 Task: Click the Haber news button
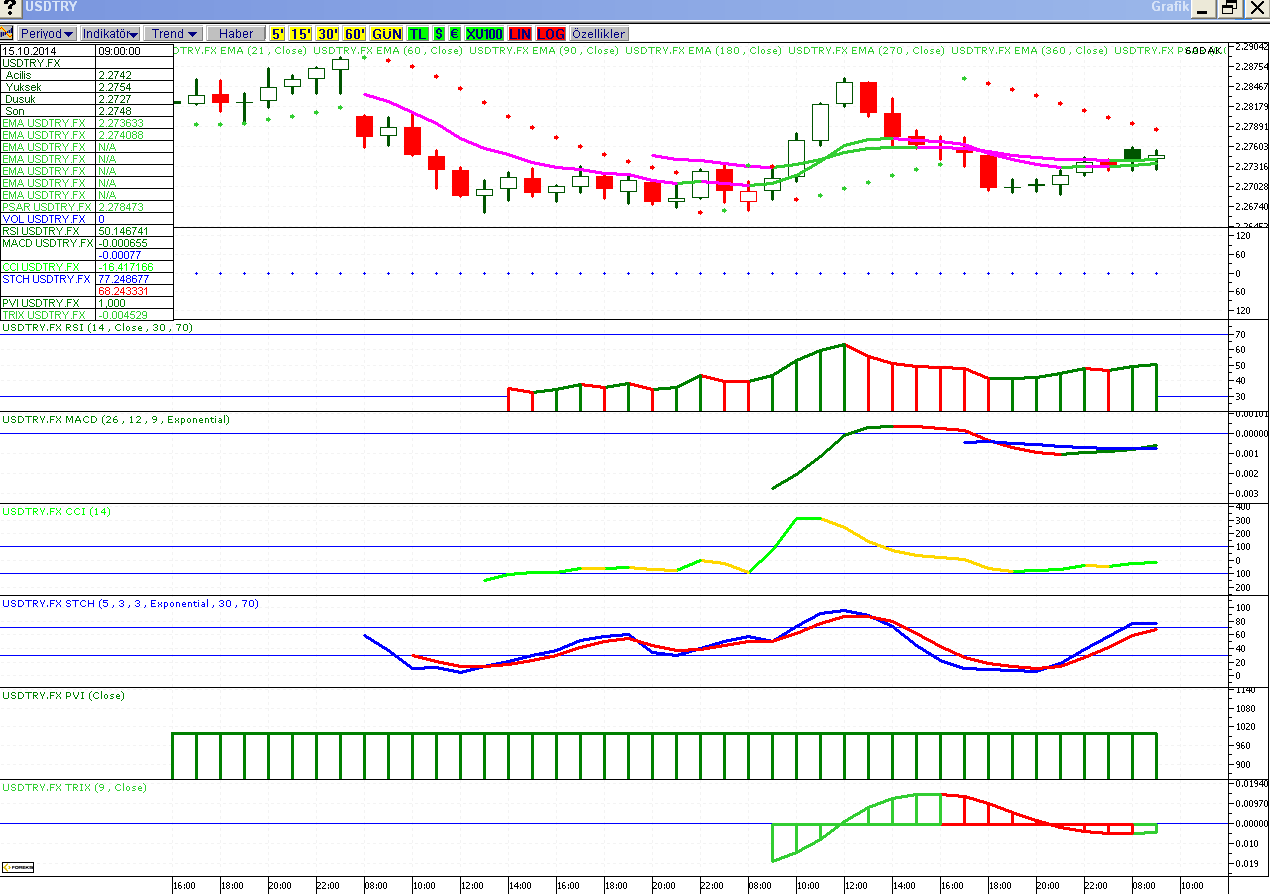(236, 34)
